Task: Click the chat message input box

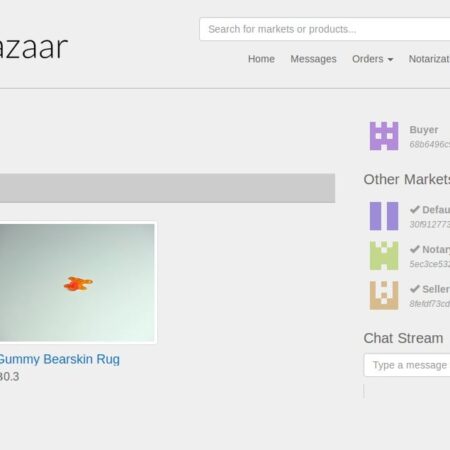Action: point(407,365)
